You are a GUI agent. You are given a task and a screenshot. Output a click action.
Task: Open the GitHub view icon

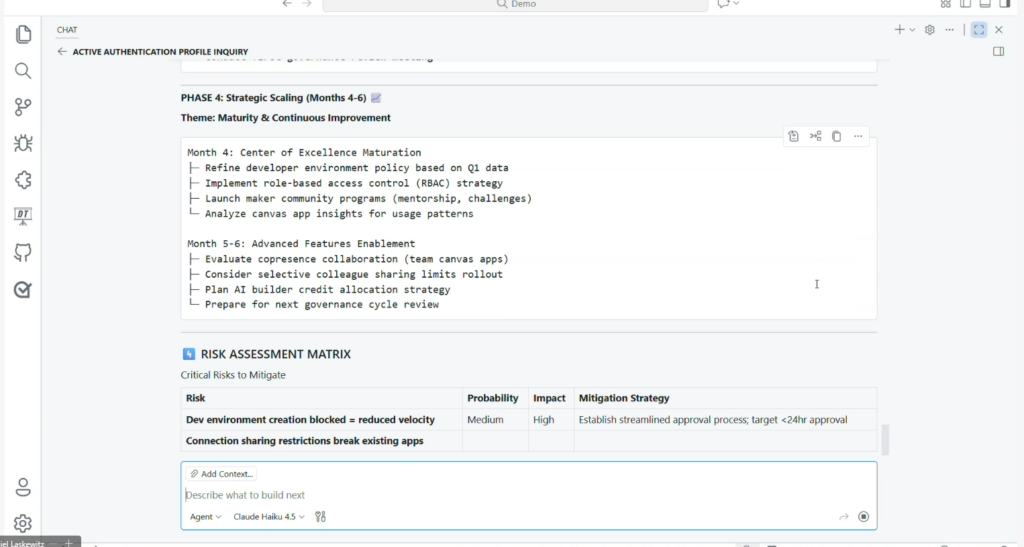coord(23,253)
